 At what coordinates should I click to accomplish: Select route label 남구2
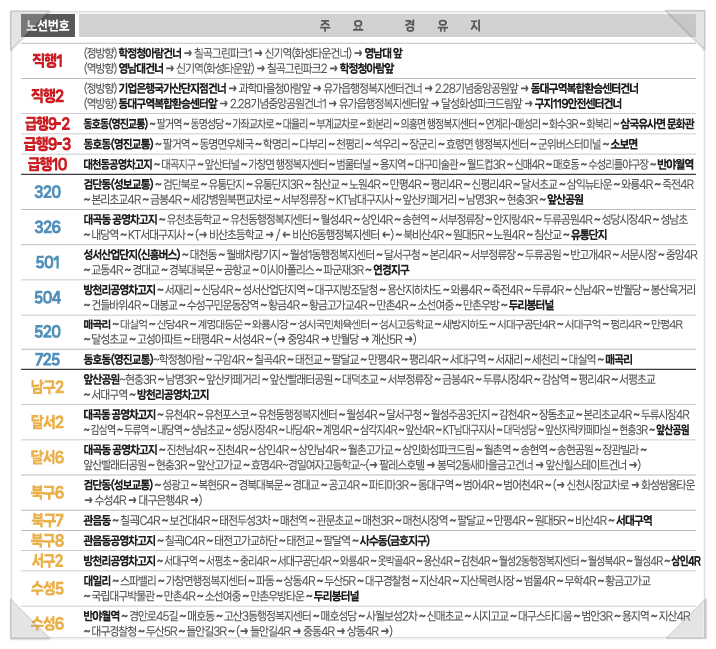47,387
